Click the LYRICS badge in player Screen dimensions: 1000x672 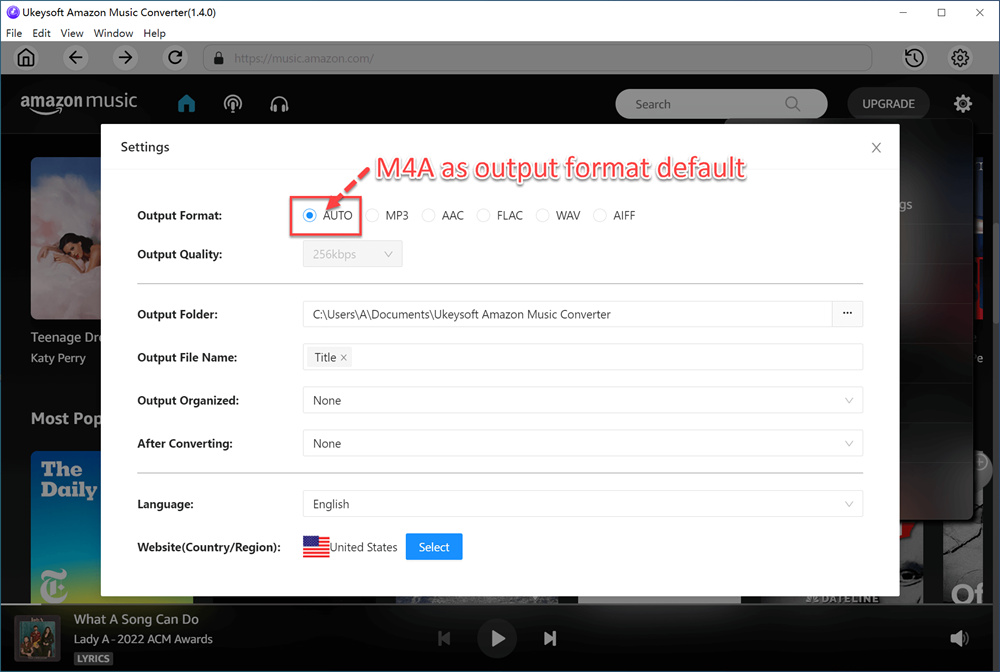93,659
